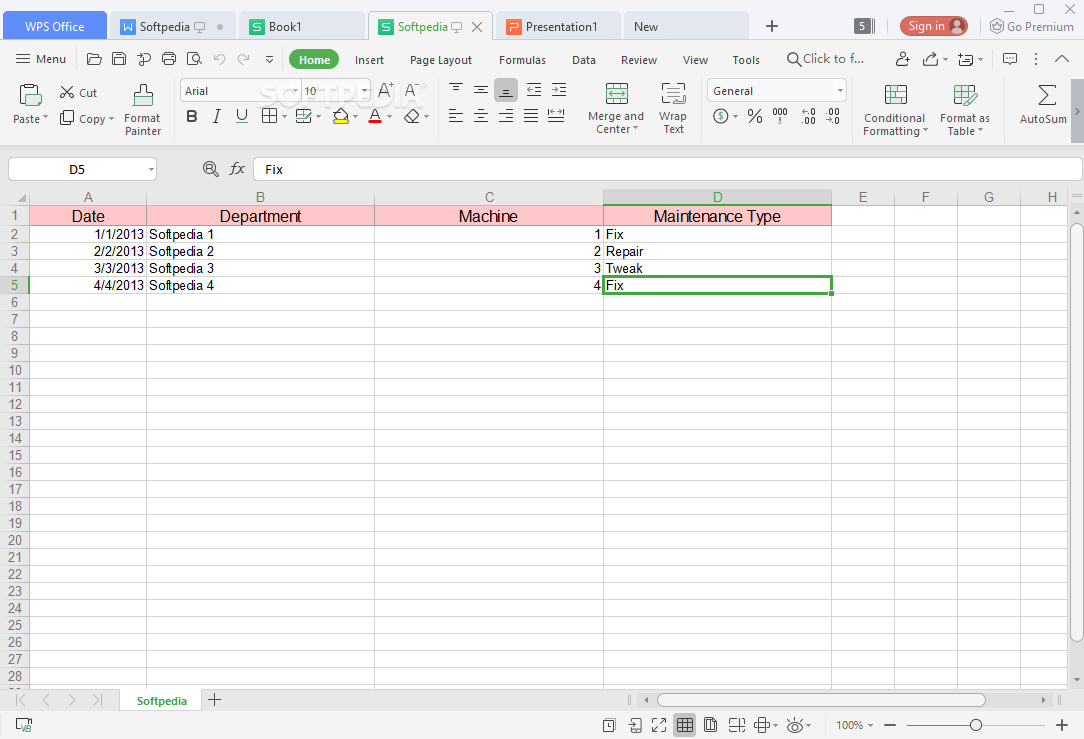This screenshot has height=739, width=1084.
Task: Toggle full screen view in status bar
Action: pyautogui.click(x=659, y=725)
